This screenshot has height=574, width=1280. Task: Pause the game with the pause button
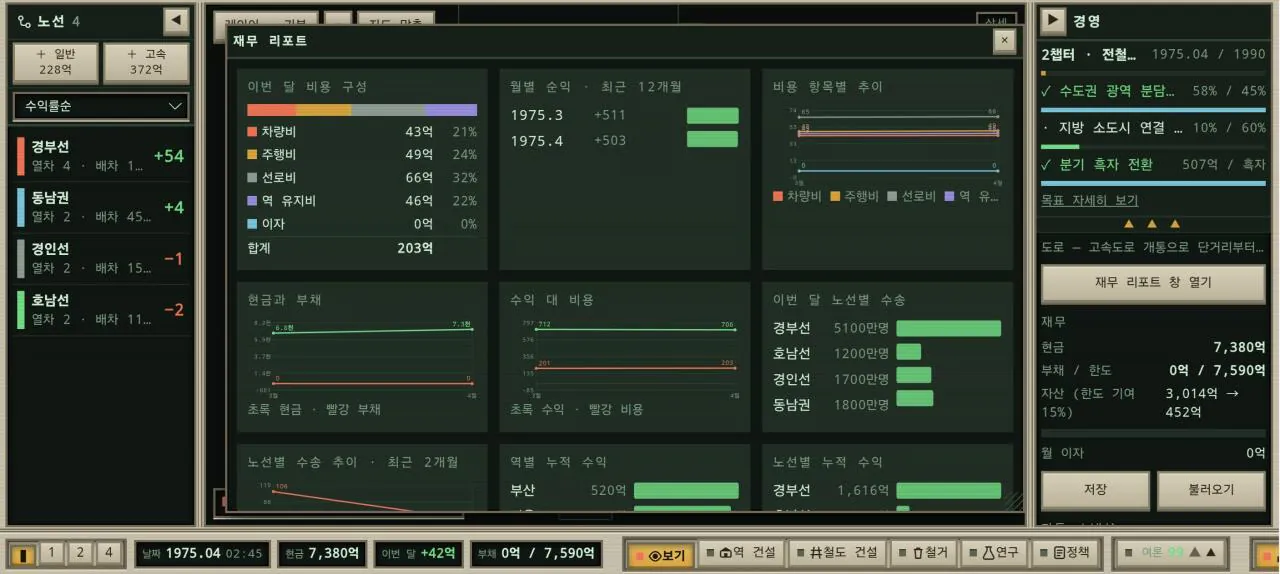[23, 553]
